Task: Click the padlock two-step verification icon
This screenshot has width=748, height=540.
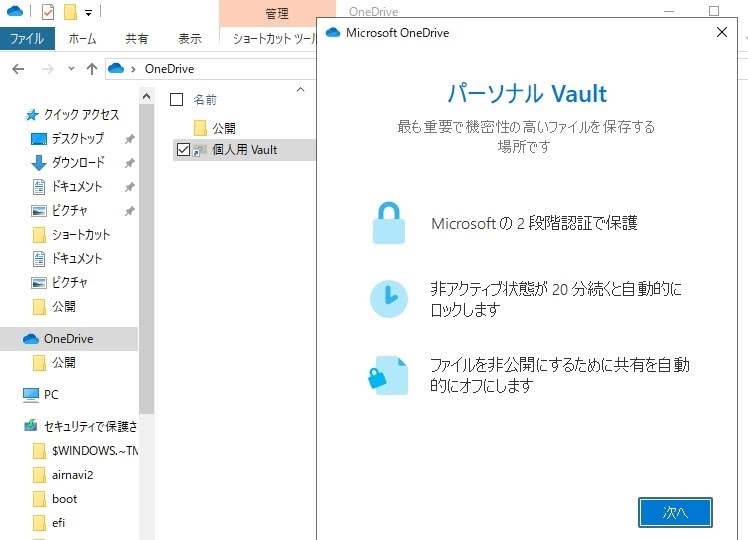Action: [x=389, y=223]
